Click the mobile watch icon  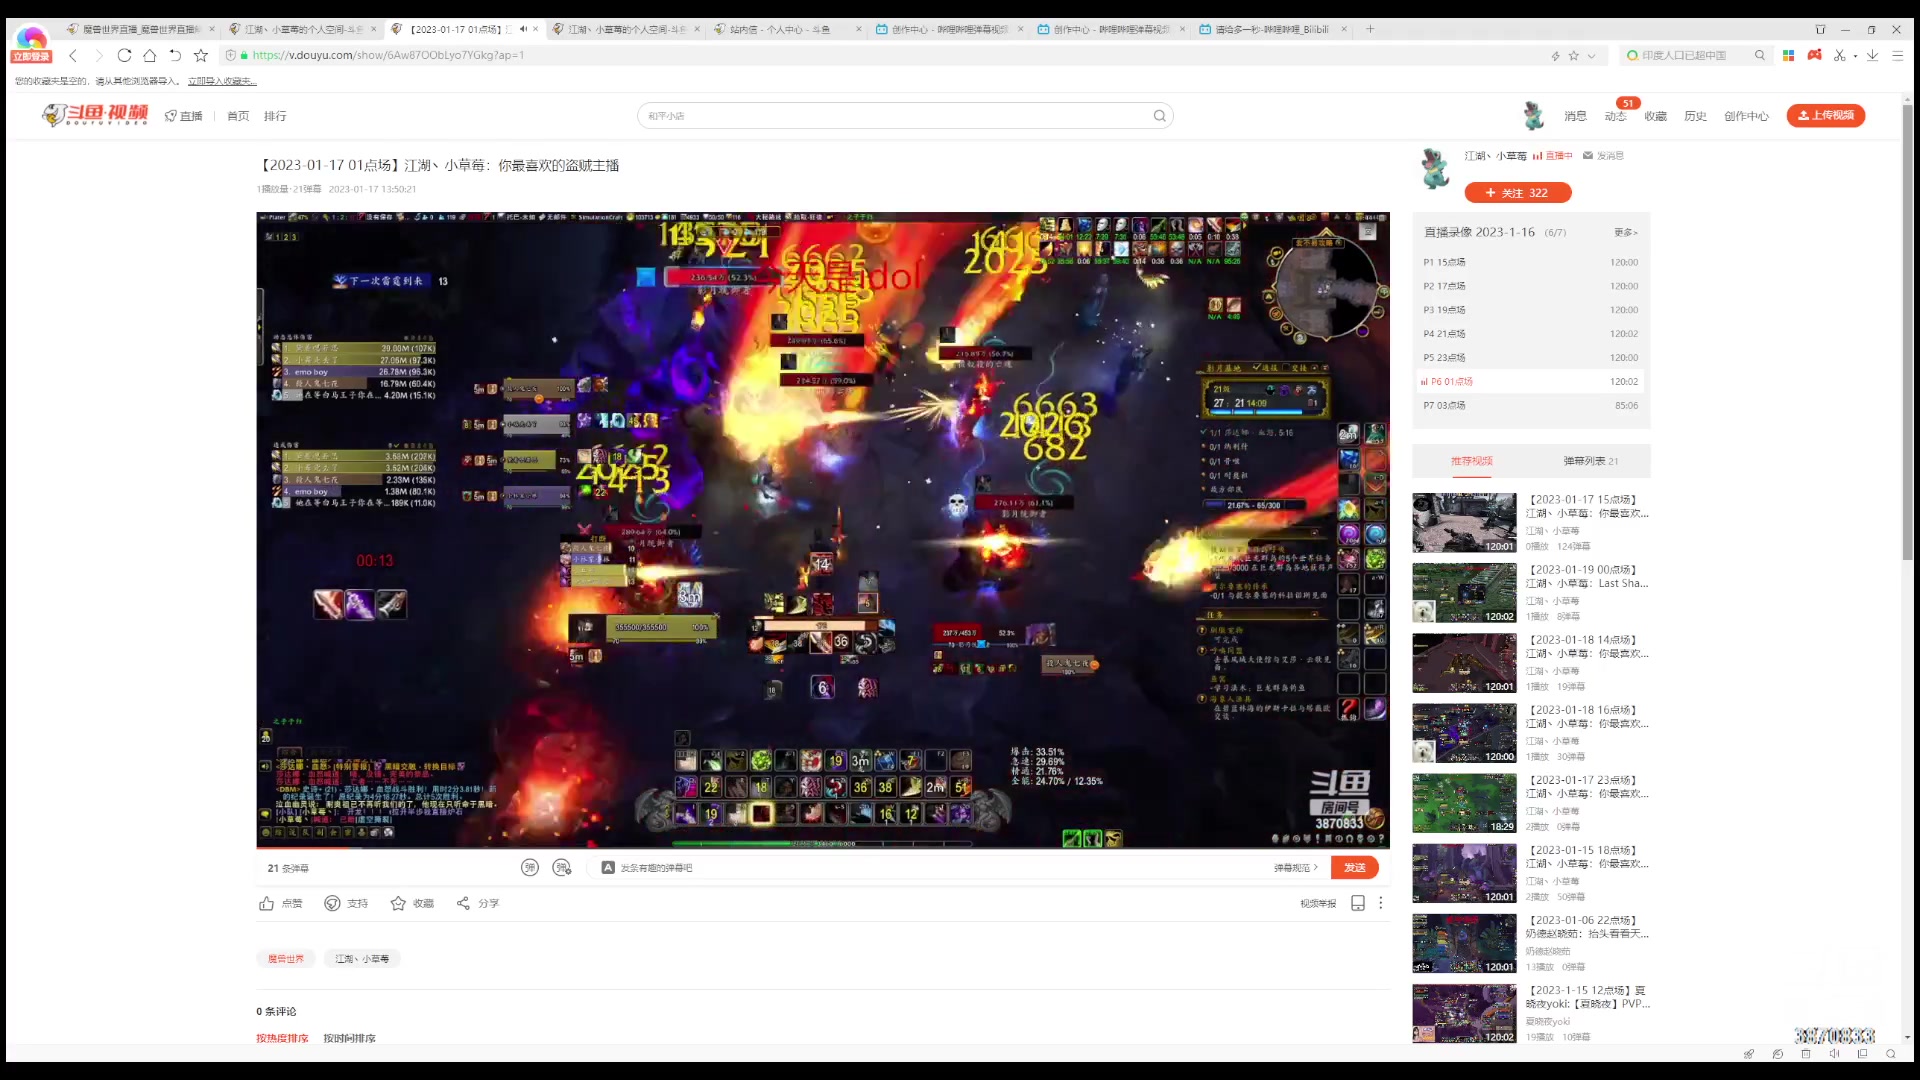click(x=1358, y=904)
